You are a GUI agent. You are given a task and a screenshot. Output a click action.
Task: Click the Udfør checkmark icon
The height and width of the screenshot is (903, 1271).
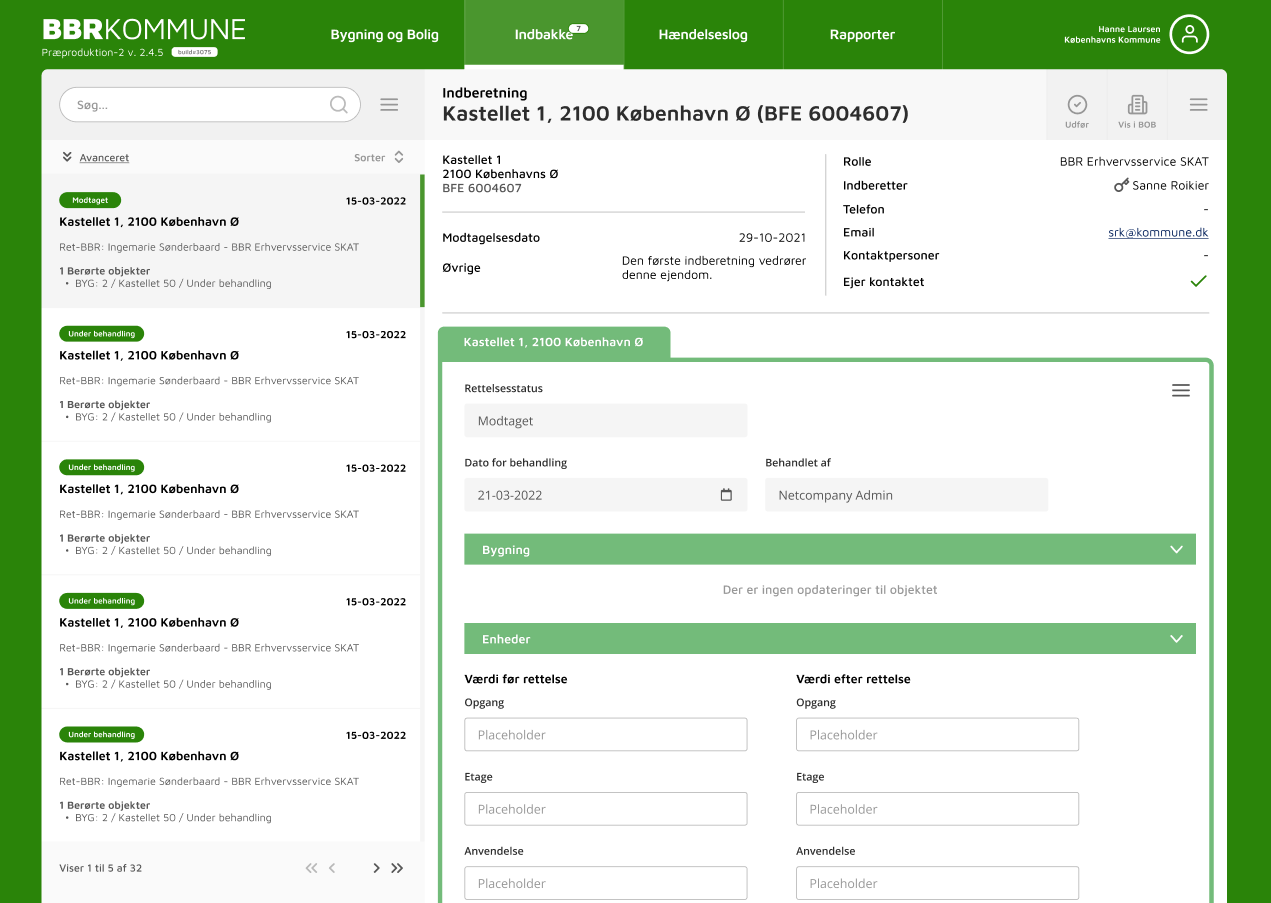coord(1076,105)
